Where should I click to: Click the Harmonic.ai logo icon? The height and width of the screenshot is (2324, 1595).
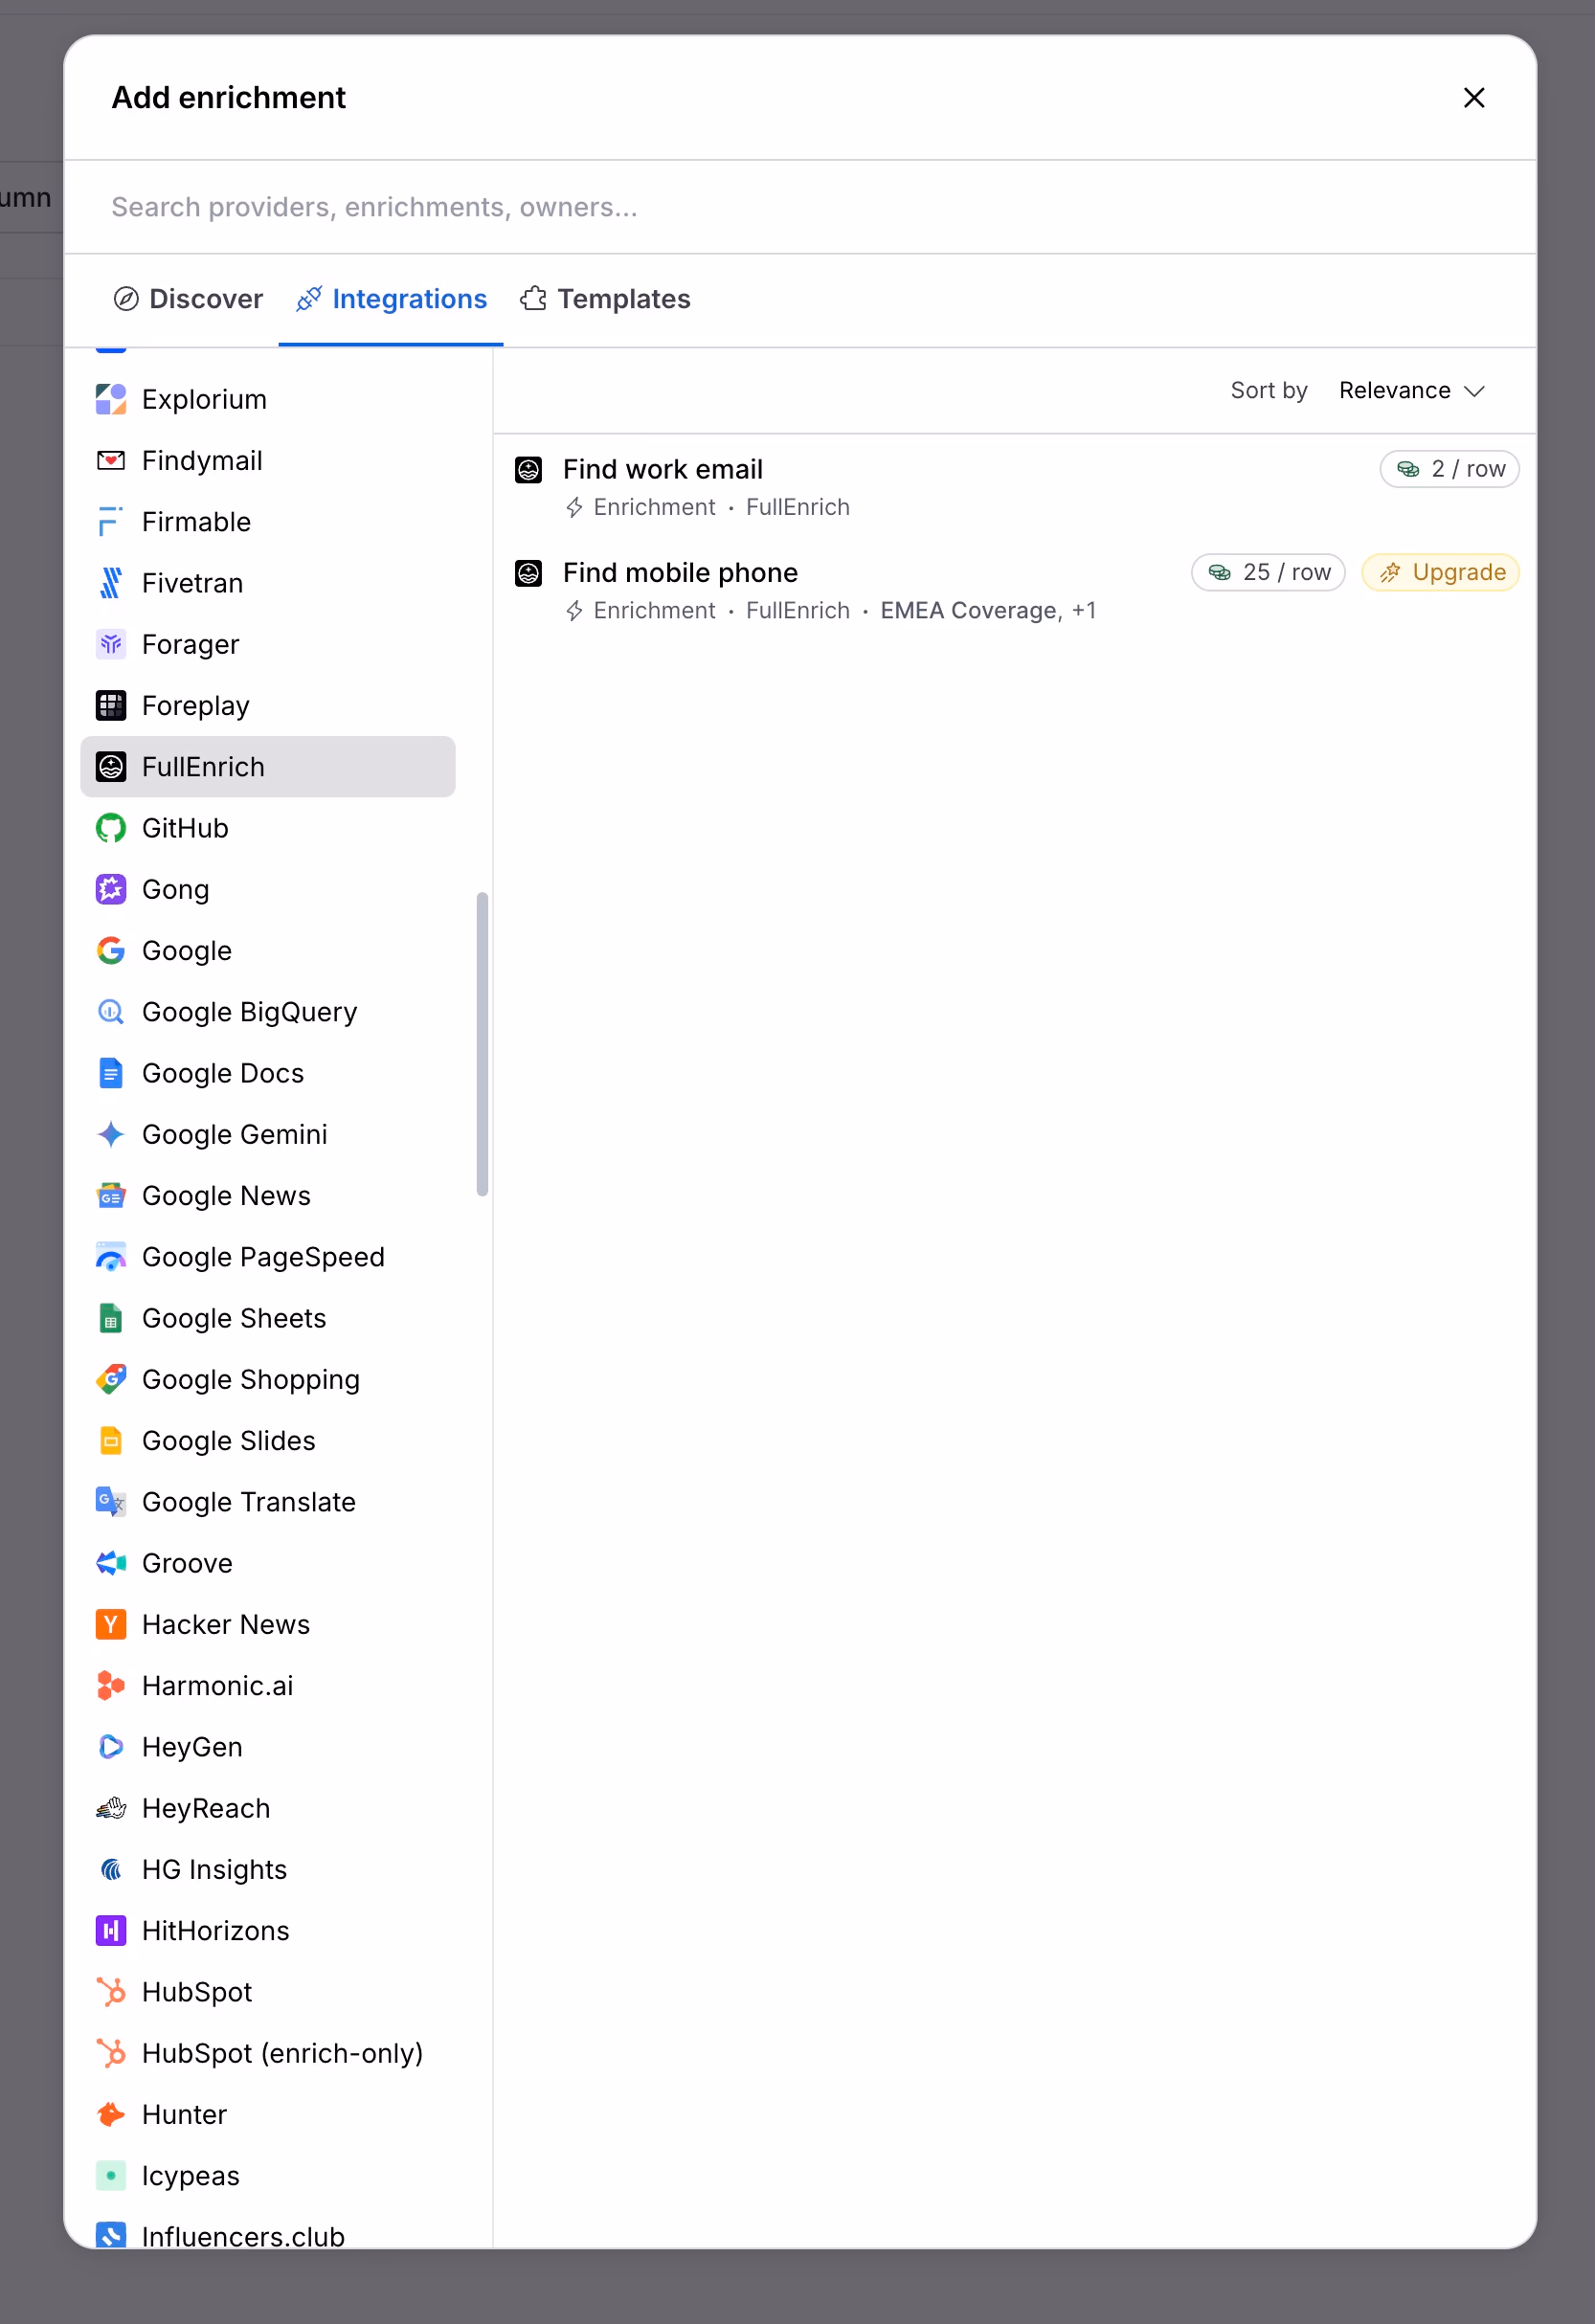(111, 1686)
